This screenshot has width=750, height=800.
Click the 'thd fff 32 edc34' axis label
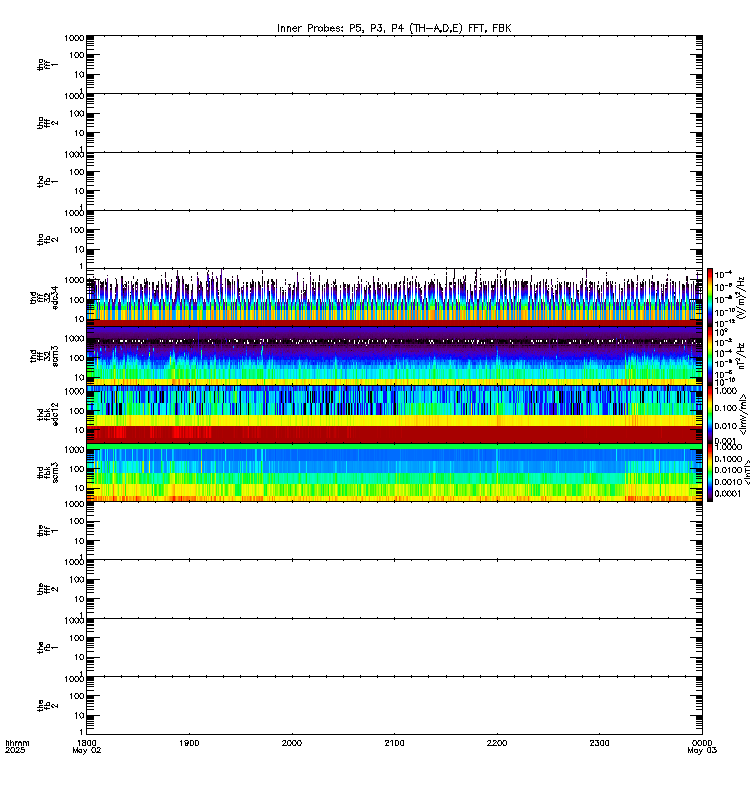(44, 297)
